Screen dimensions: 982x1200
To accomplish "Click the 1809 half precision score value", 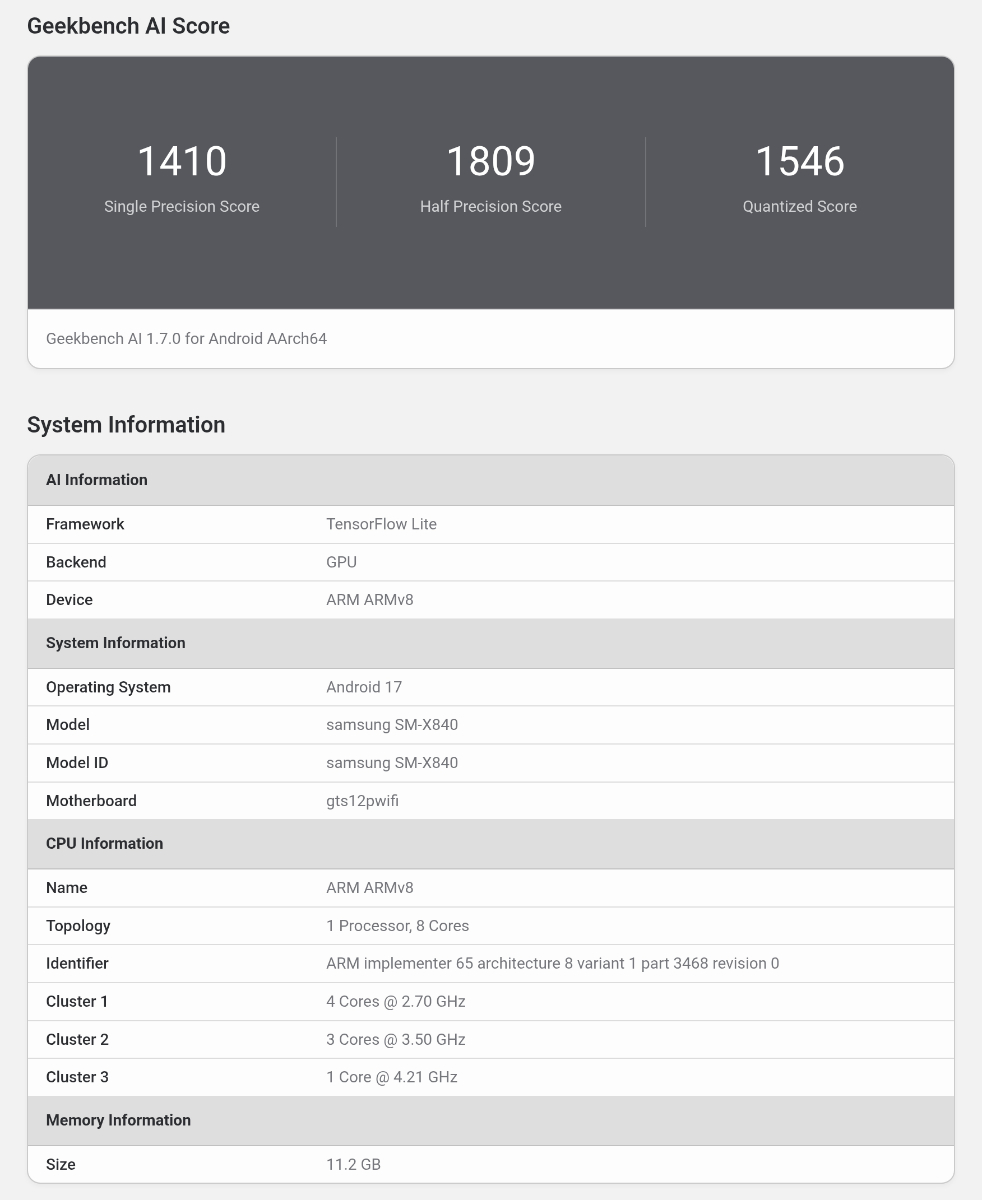I will 491,161.
